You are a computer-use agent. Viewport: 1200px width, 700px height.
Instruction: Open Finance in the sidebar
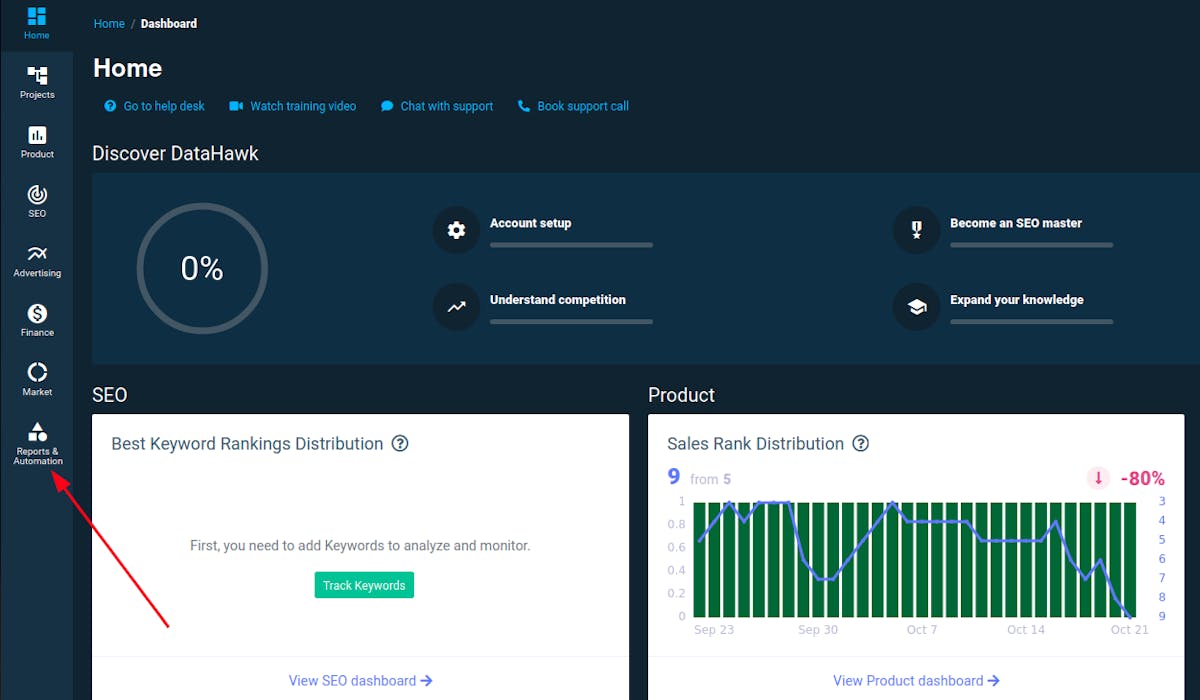(x=37, y=320)
